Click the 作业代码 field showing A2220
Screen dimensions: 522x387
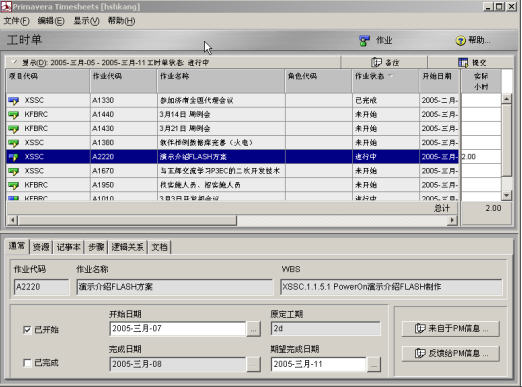pyautogui.click(x=41, y=287)
